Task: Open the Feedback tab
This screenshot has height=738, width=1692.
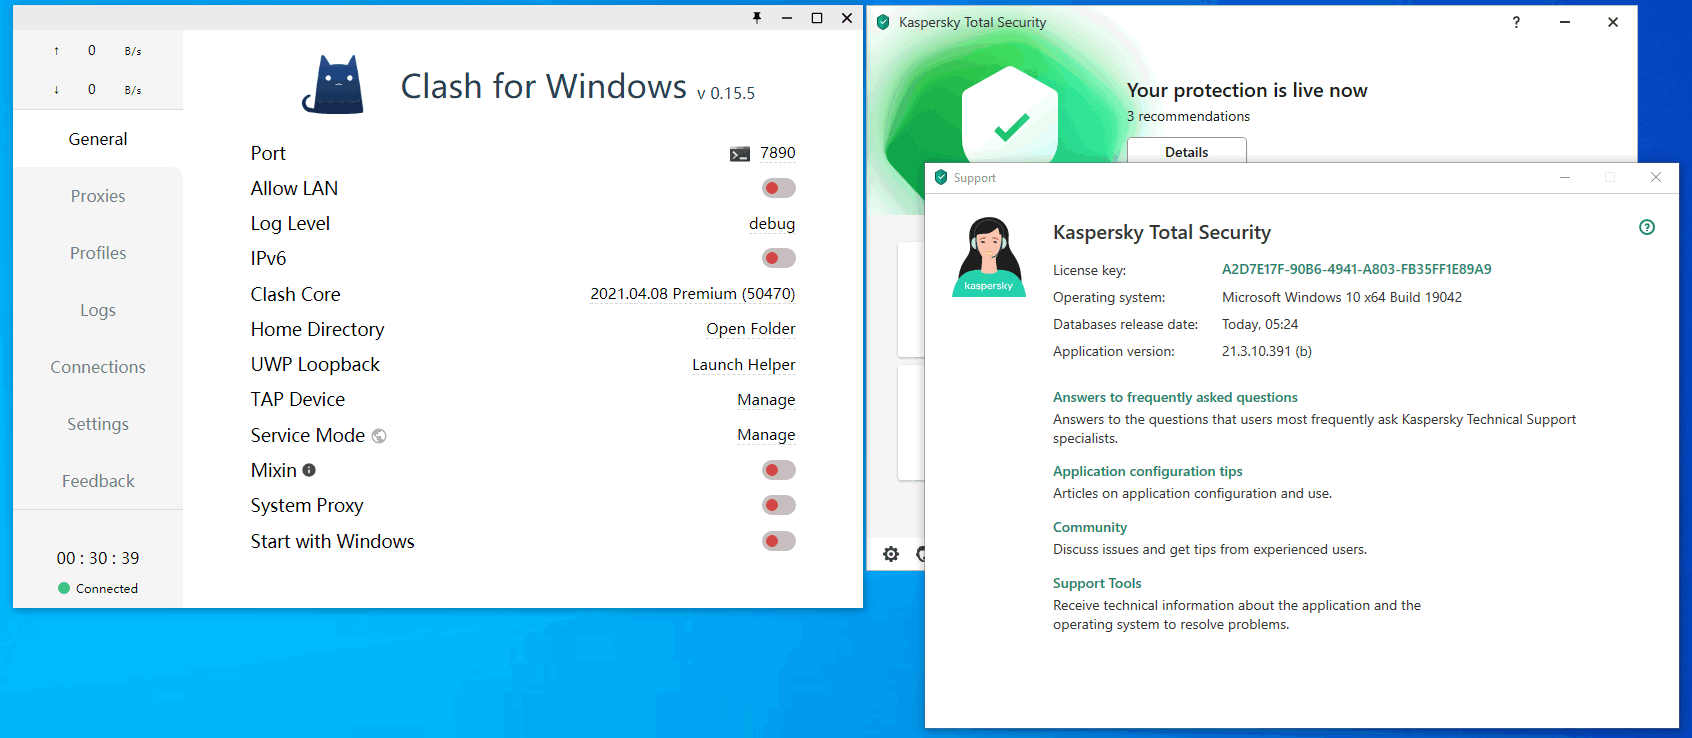Action: tap(98, 481)
